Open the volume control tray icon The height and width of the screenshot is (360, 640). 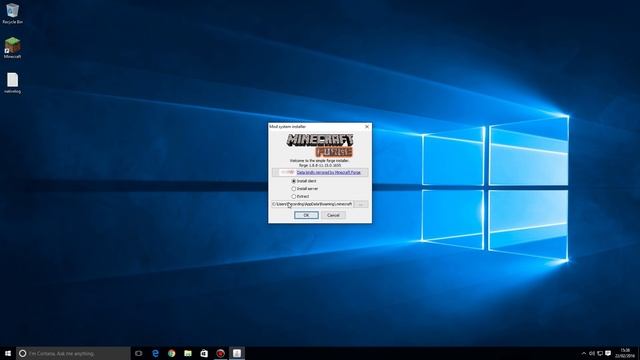[592, 353]
